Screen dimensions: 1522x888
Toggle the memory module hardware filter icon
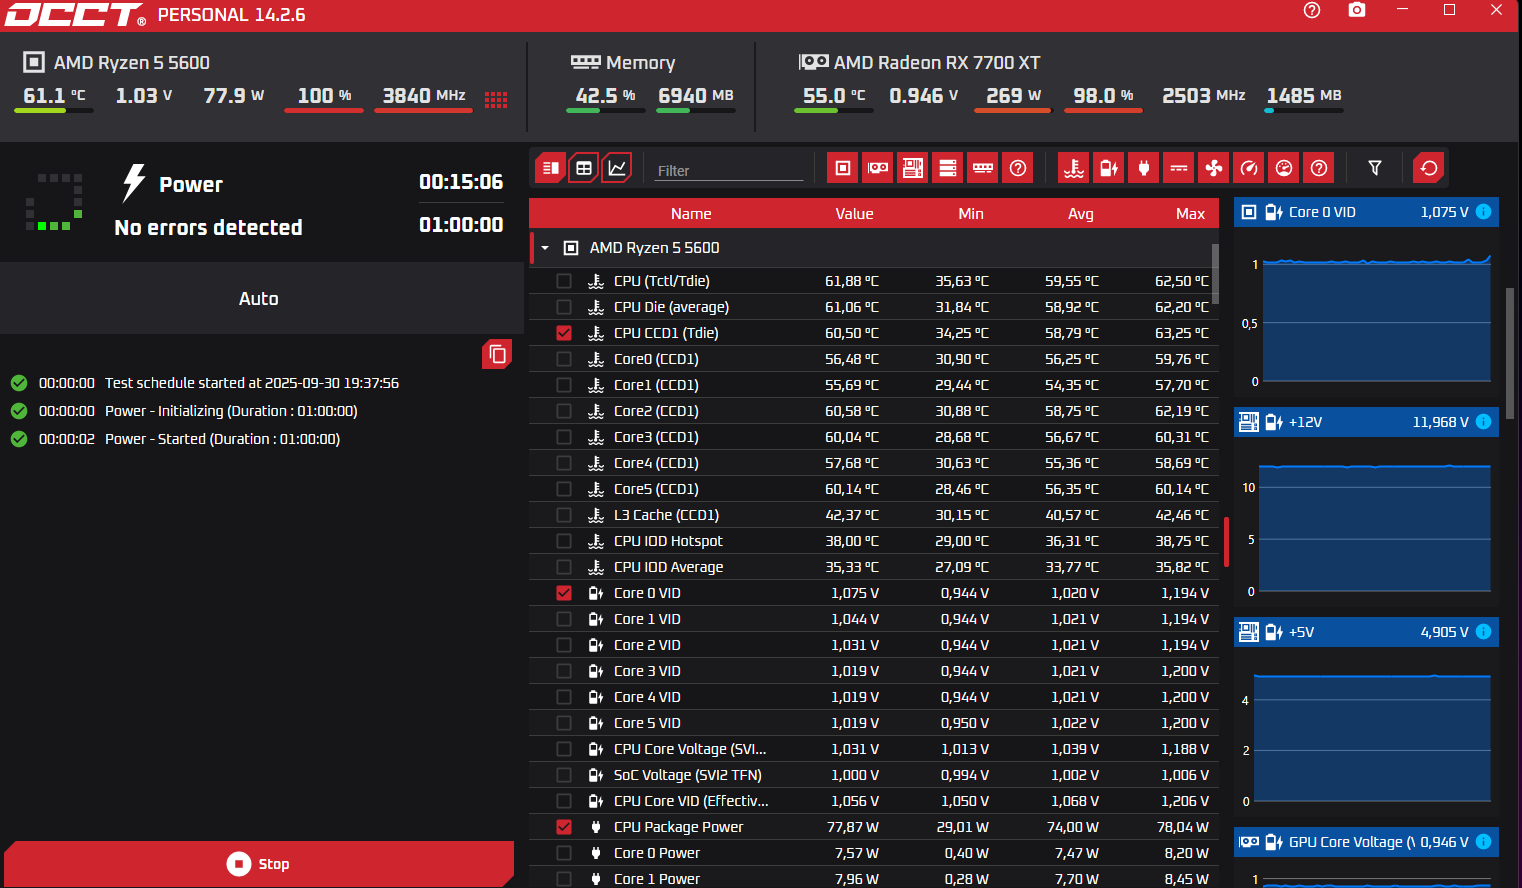(983, 168)
